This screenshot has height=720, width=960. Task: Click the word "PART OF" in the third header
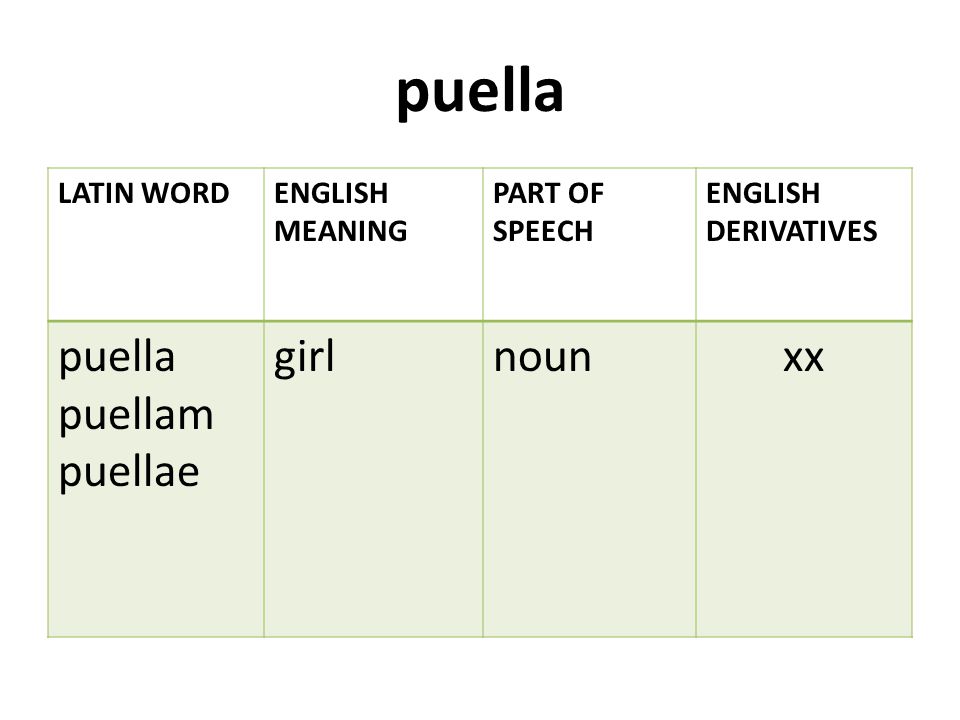(x=549, y=193)
